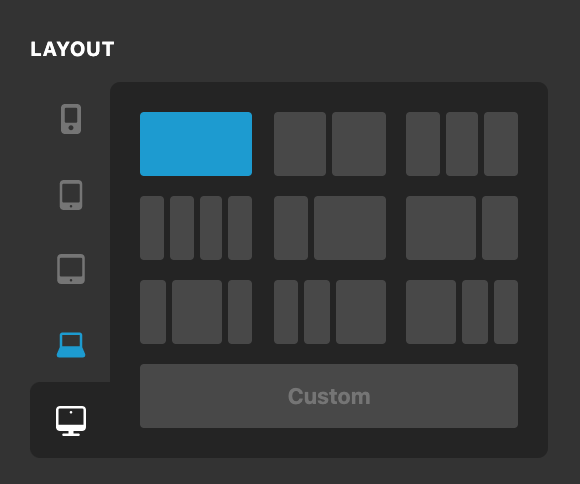Select the blue laptop device icon
This screenshot has height=484, width=580.
[x=71, y=345]
